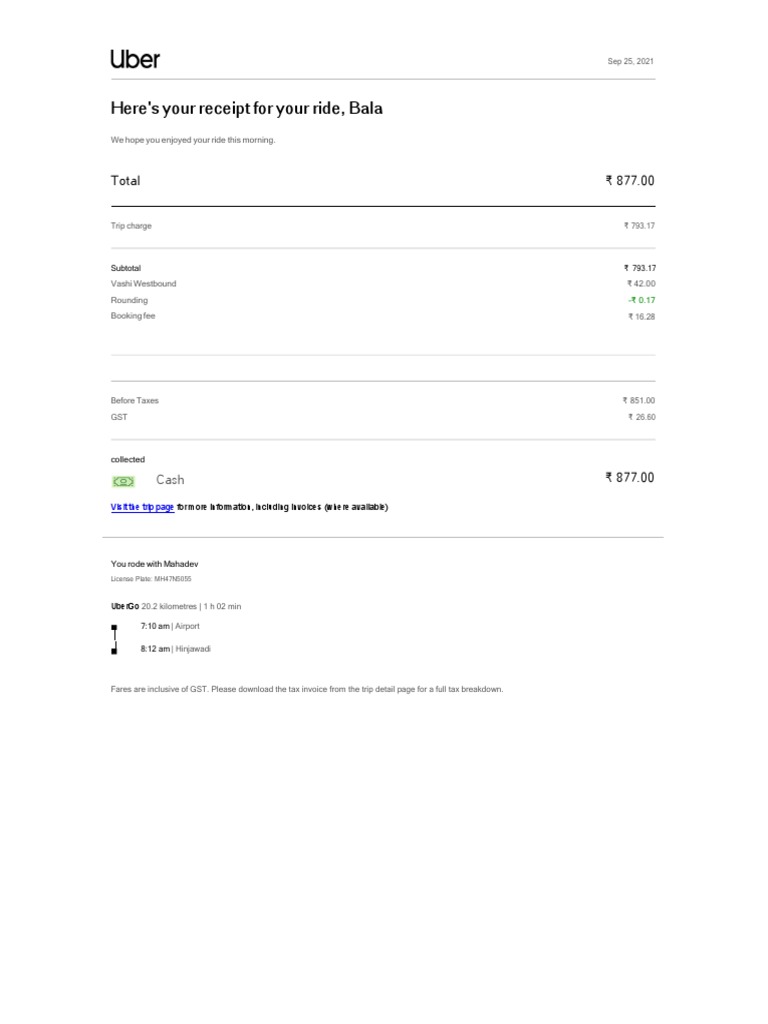The width and height of the screenshot is (768, 1024).
Task: Click the Booking fee label
Action: (x=133, y=316)
